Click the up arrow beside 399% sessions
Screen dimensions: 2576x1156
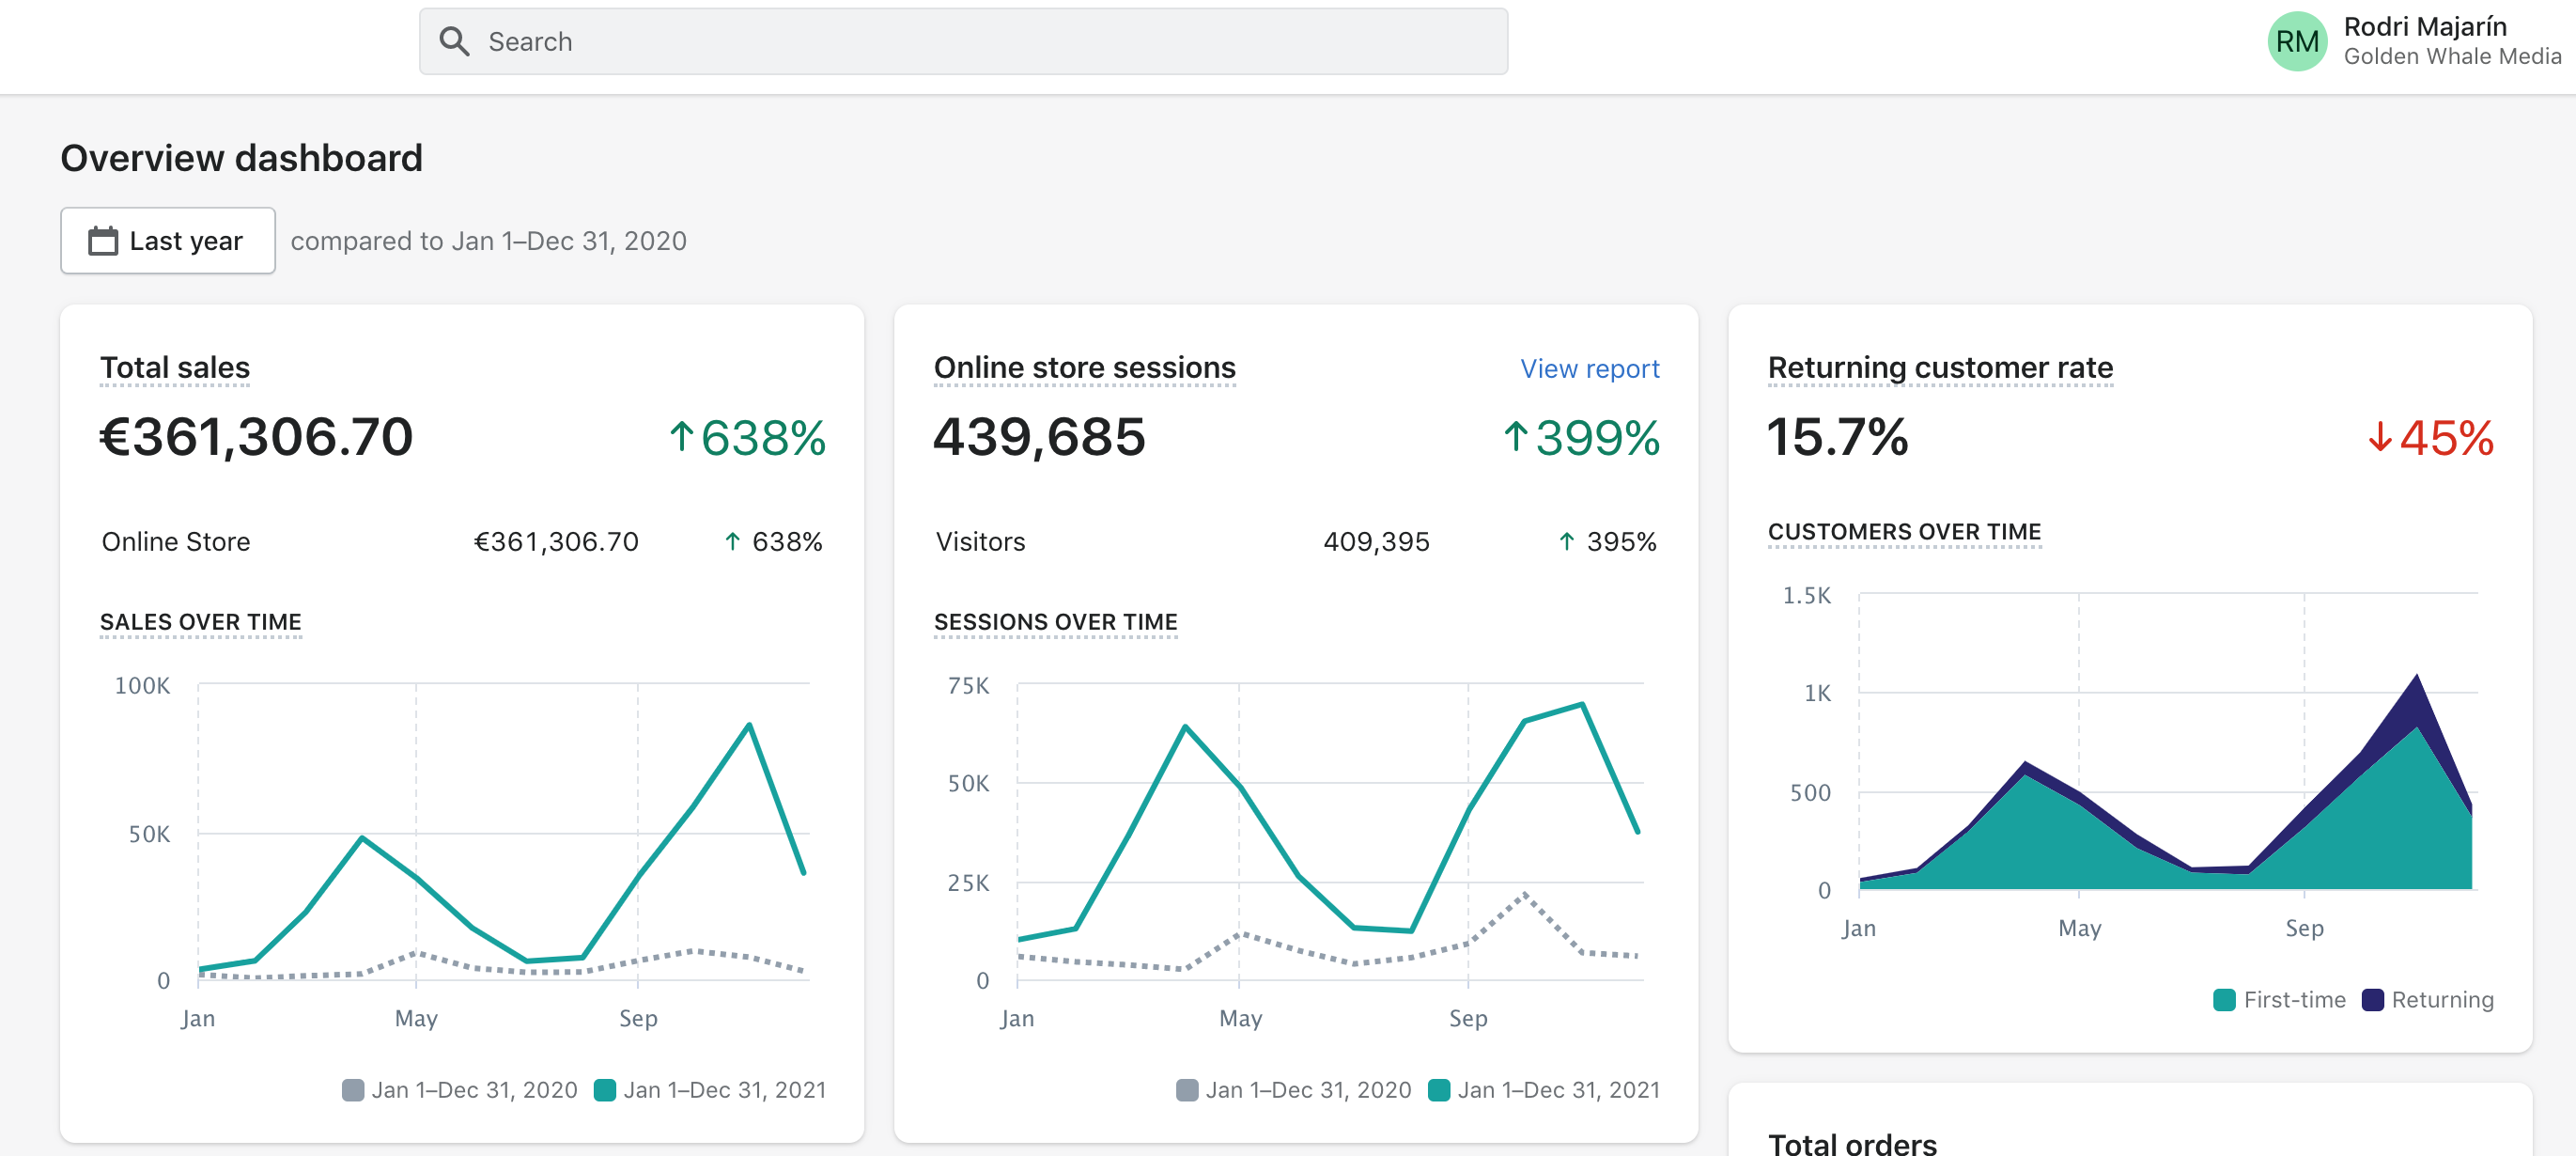1515,436
